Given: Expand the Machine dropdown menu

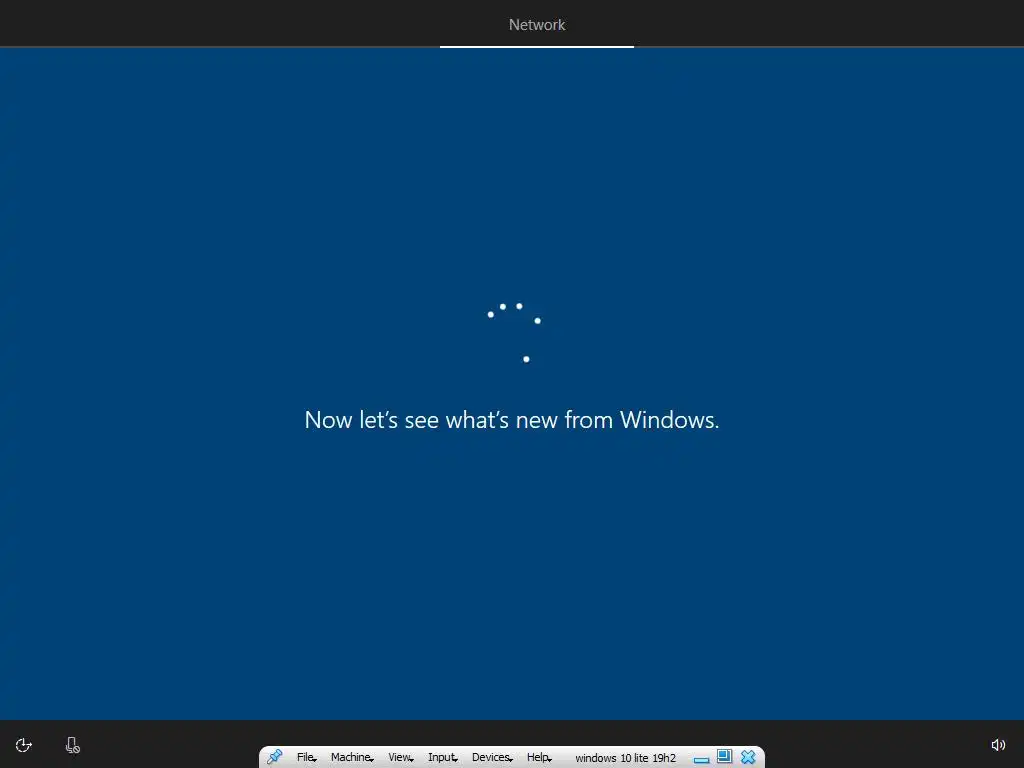Looking at the screenshot, I should tap(352, 757).
